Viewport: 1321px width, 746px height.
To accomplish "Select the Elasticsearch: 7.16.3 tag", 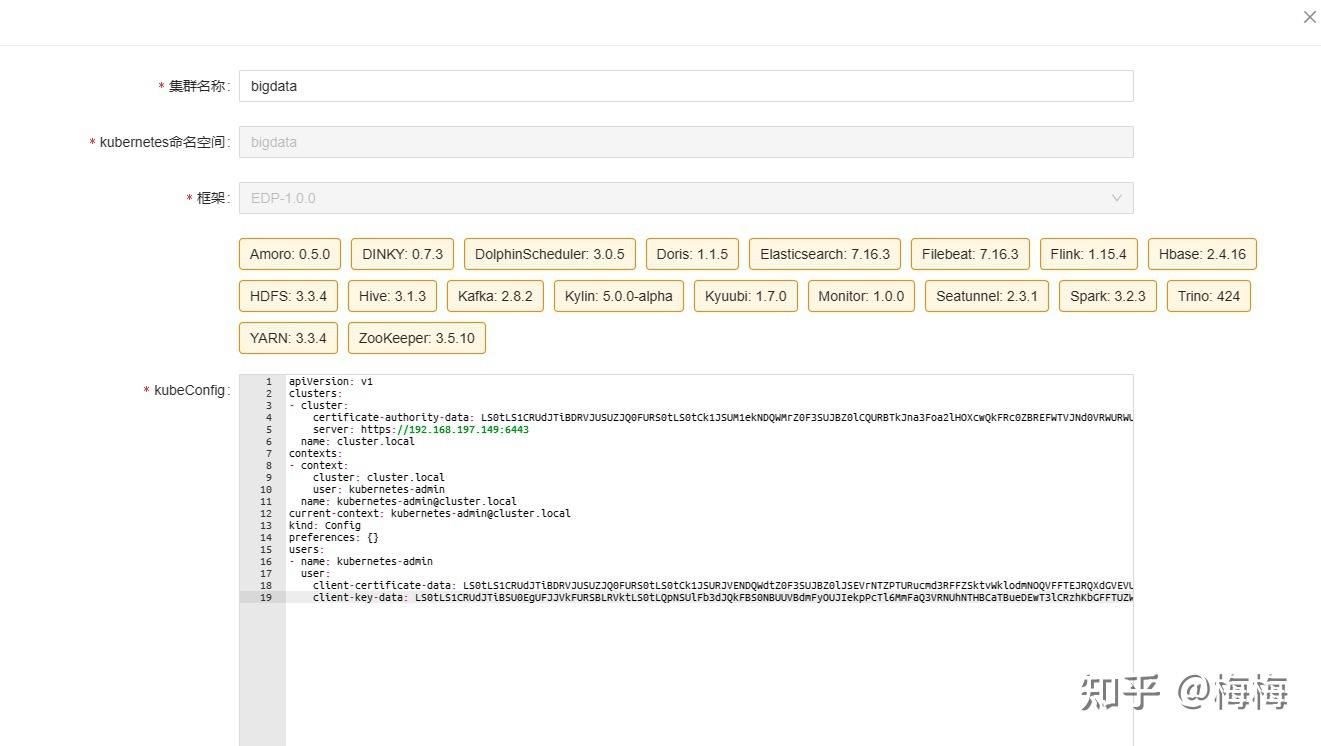I will click(x=825, y=254).
